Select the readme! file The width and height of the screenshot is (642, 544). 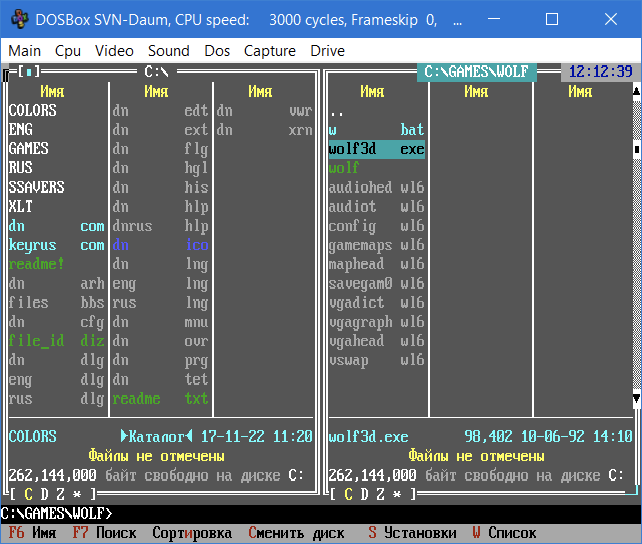click(x=57, y=264)
